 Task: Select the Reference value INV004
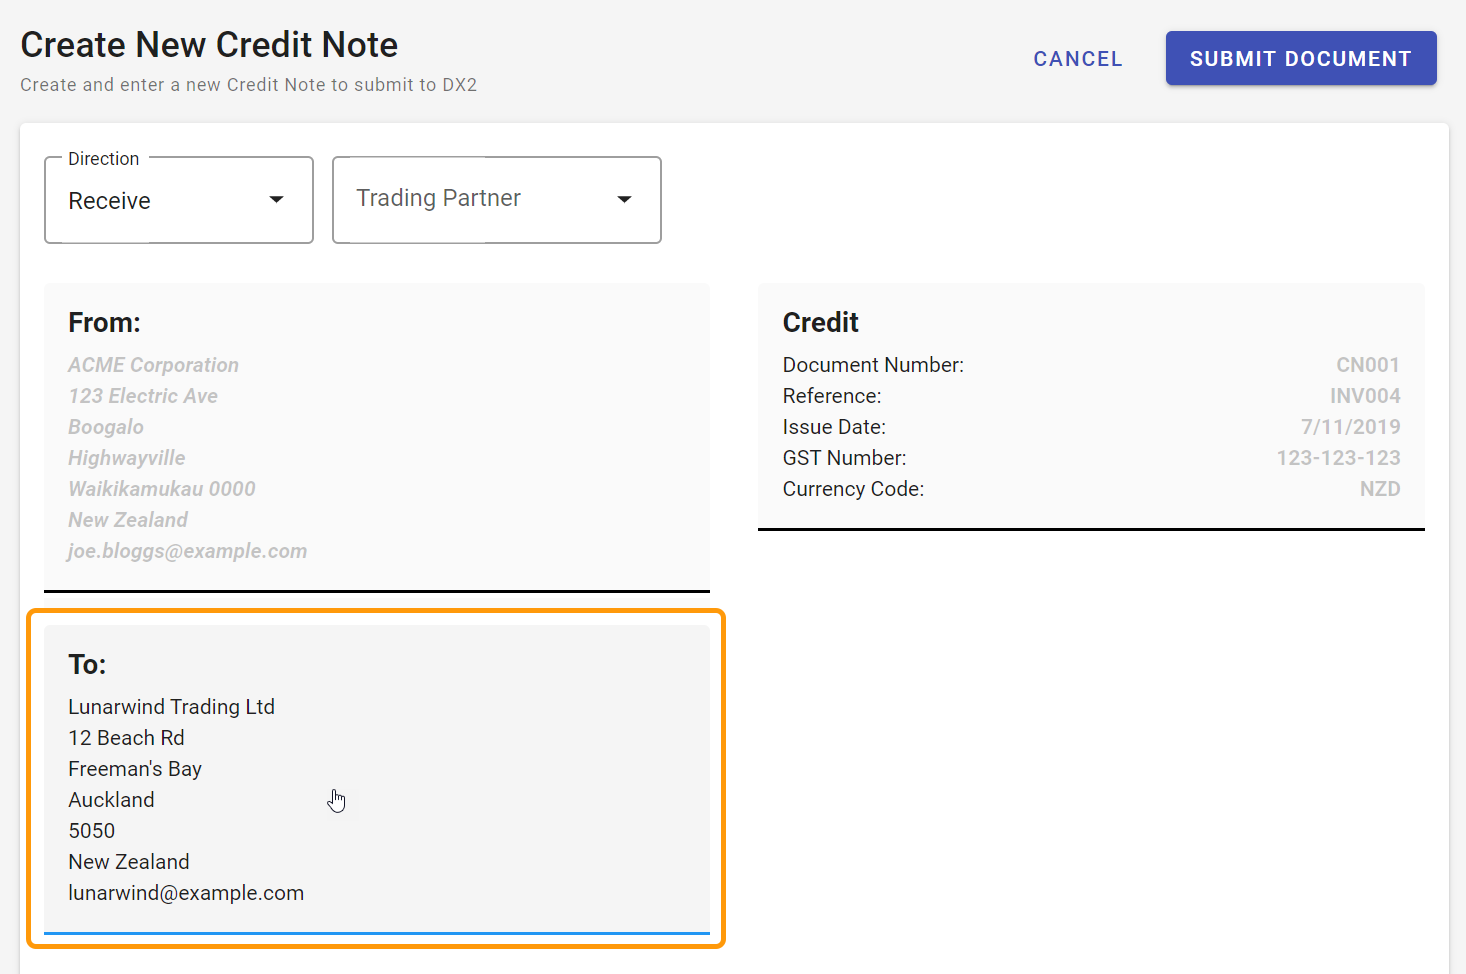coord(1365,396)
